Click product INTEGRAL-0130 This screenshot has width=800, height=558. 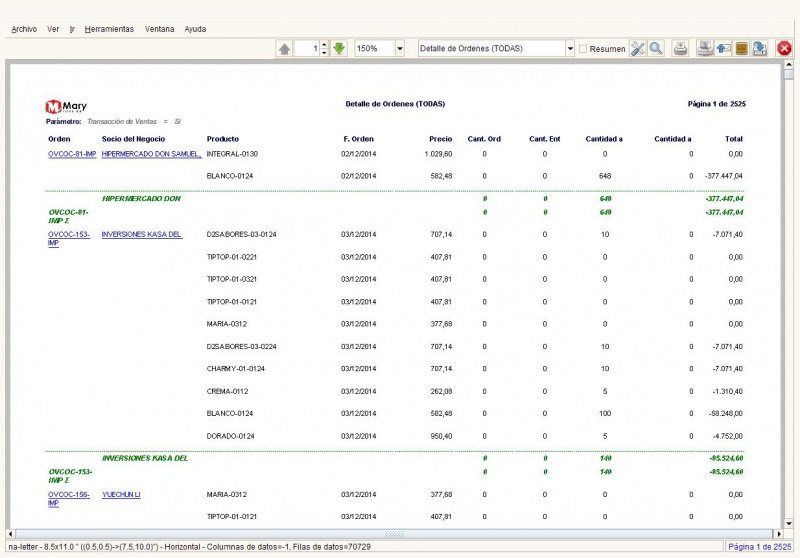(x=232, y=154)
